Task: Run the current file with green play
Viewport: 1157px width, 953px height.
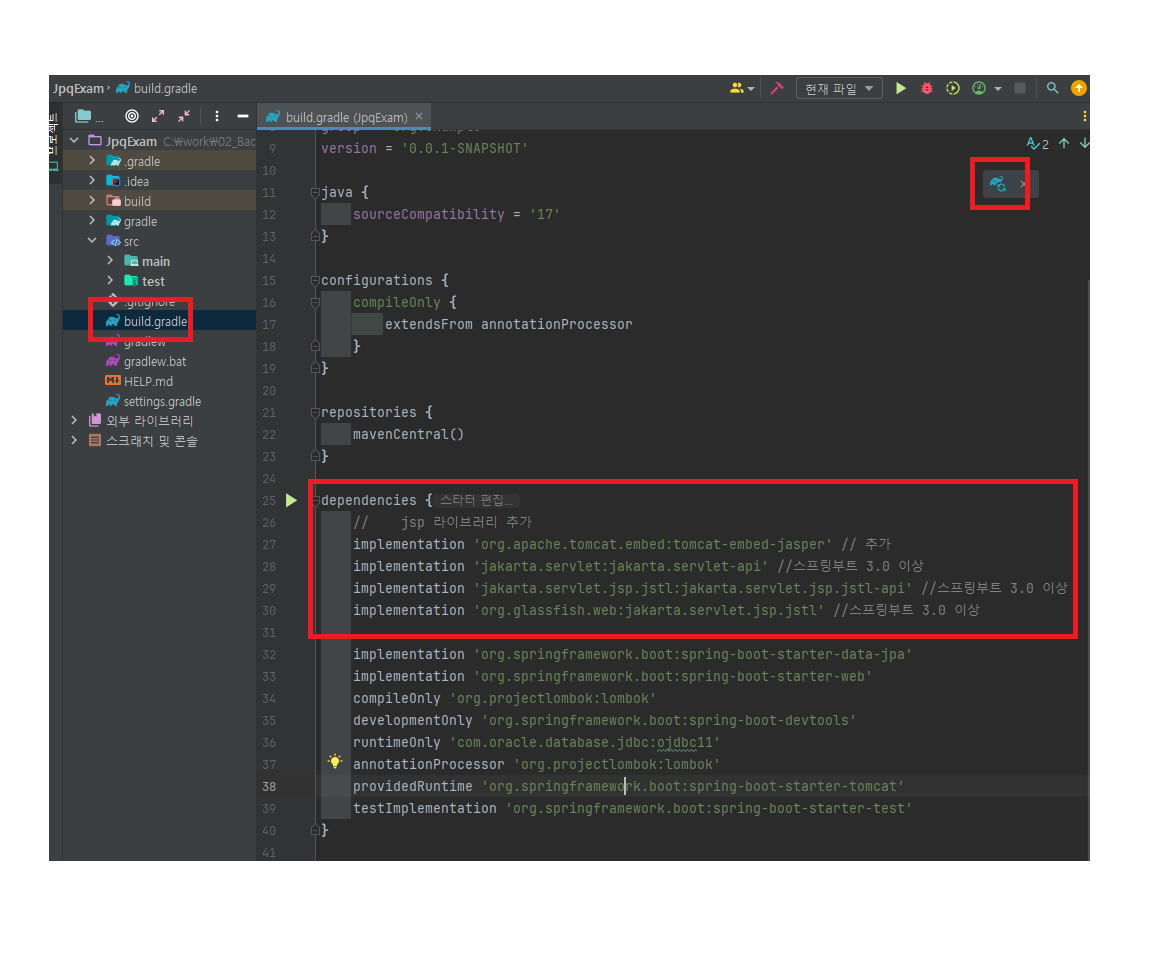Action: pos(900,89)
